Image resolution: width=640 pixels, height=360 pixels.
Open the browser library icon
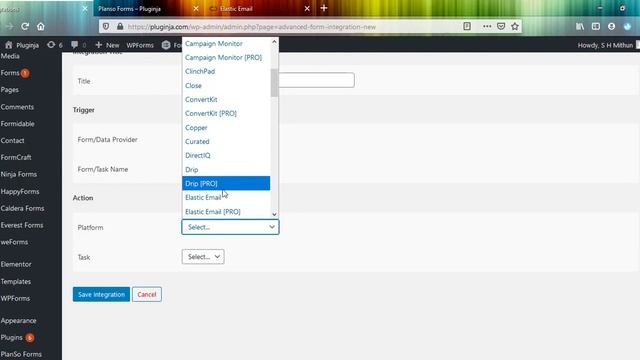(x=580, y=27)
